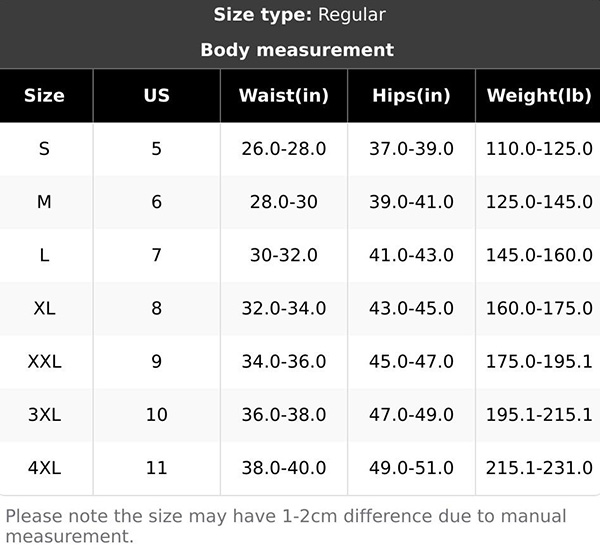Click hips value 41.0-43.0
Image resolution: width=600 pixels, height=550 pixels.
coord(411,255)
